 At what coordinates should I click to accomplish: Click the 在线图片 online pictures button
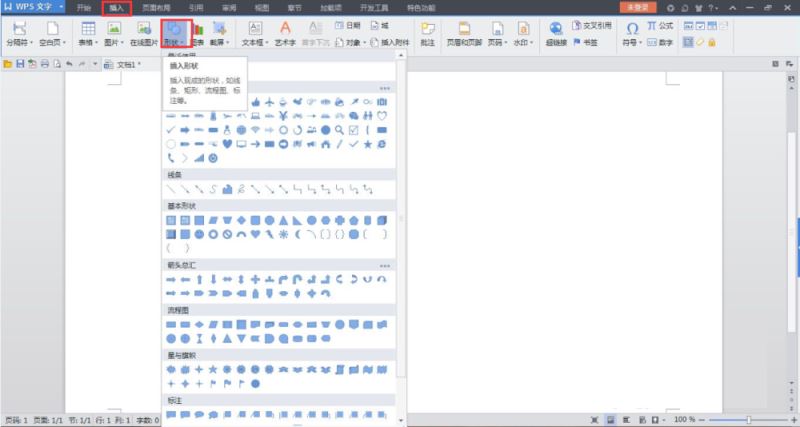coord(144,34)
